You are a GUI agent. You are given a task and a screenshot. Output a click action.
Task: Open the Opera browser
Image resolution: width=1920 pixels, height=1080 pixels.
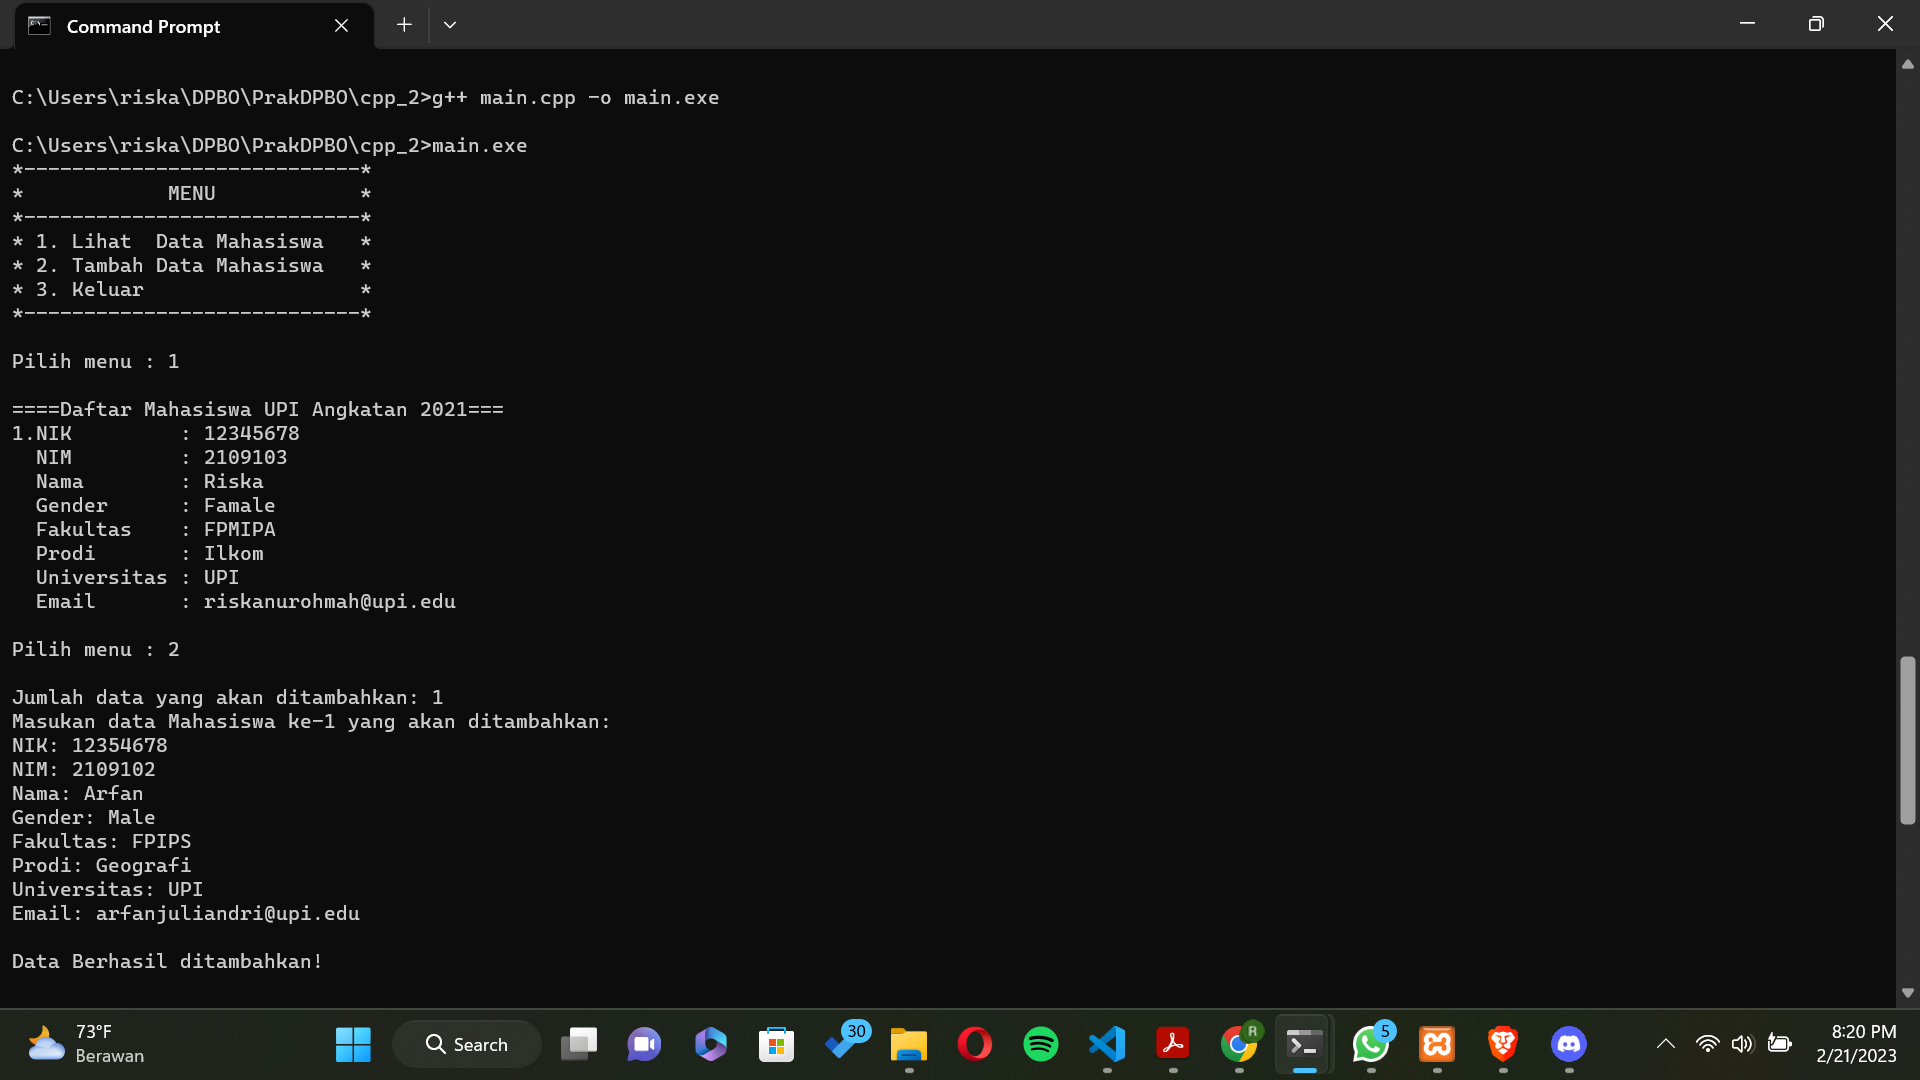[975, 1044]
